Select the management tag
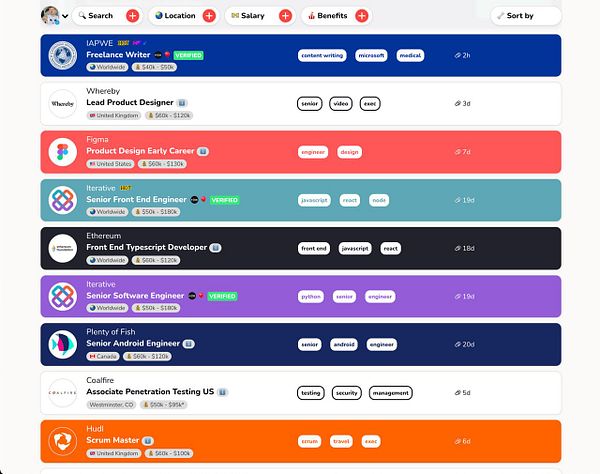Viewport: 600px width, 474px height. click(391, 393)
